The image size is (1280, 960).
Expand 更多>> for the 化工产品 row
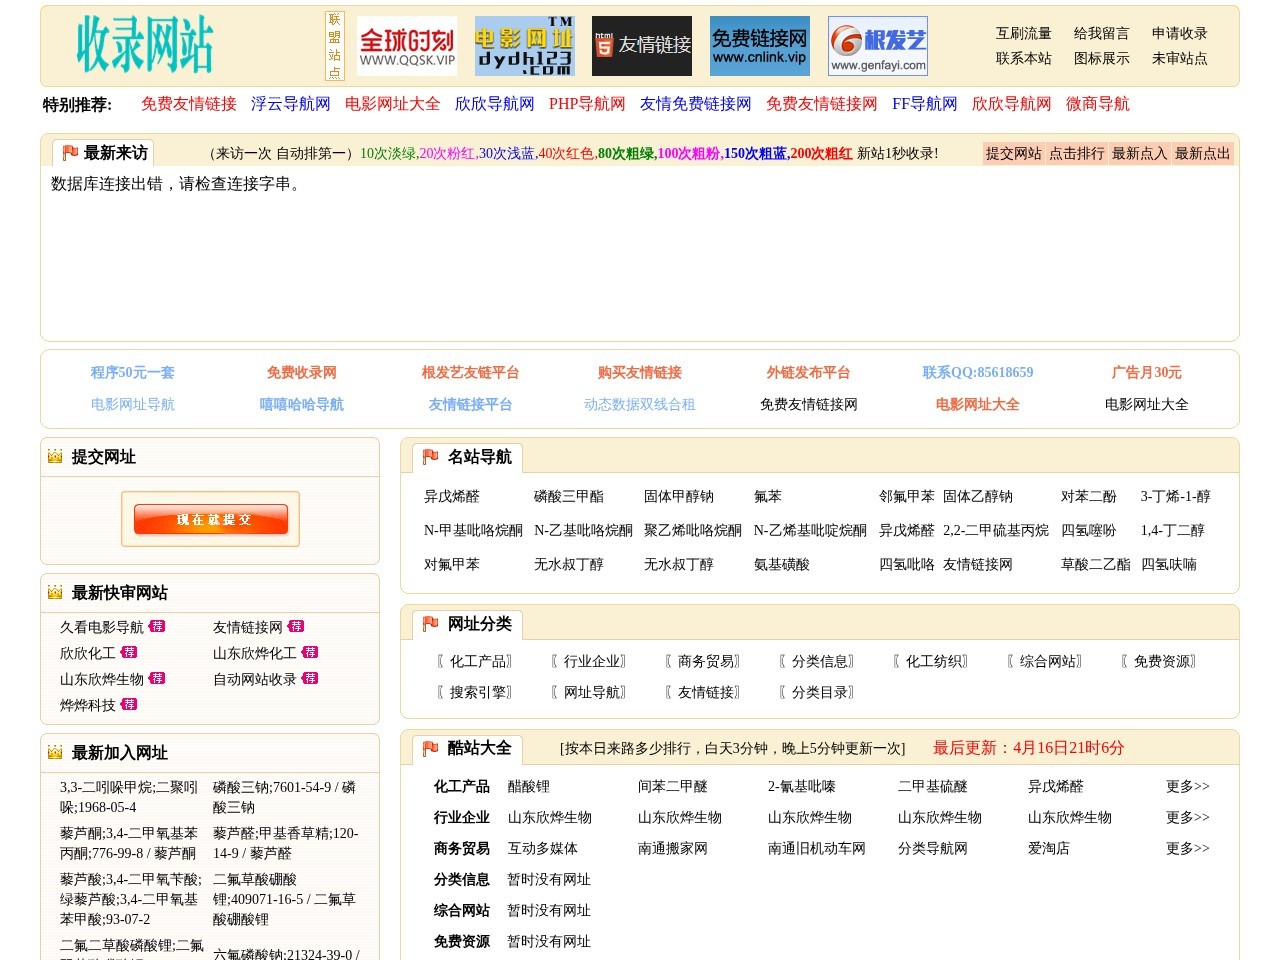pos(1188,786)
